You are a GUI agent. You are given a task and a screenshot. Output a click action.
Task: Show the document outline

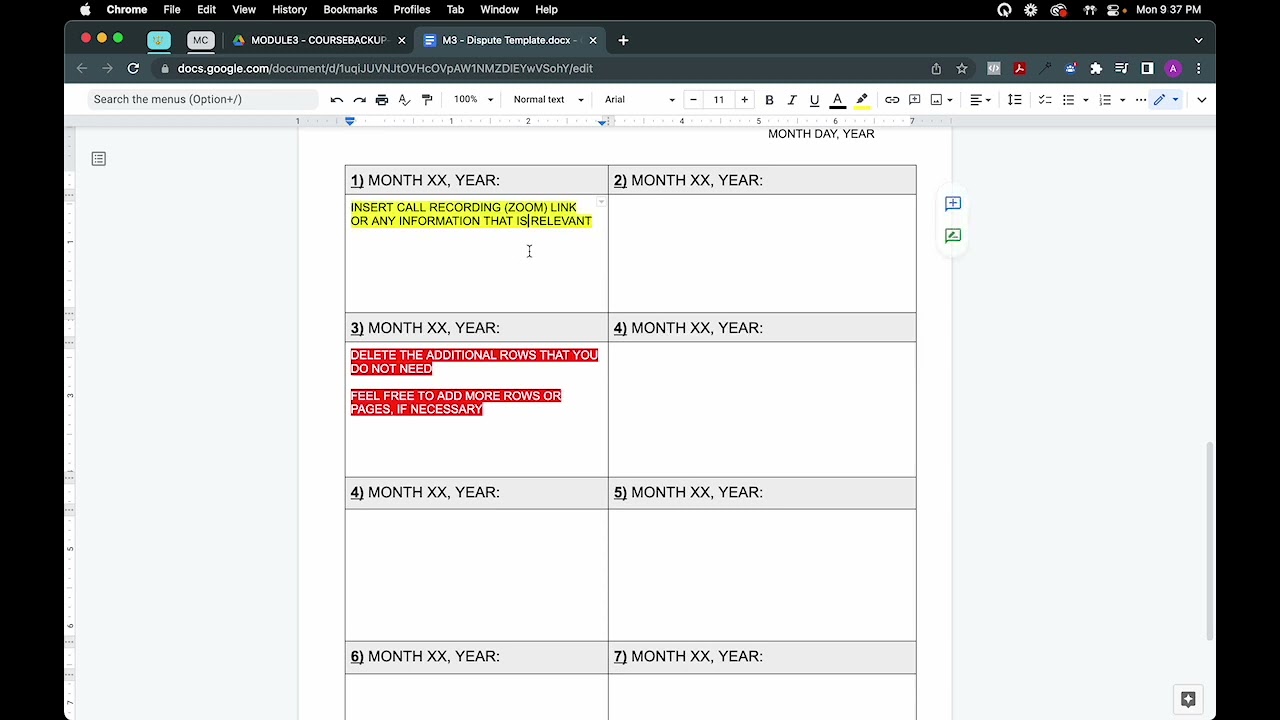99,159
